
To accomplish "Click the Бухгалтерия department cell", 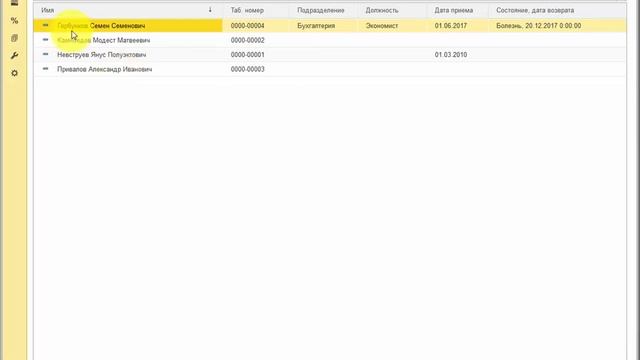I will [316, 26].
